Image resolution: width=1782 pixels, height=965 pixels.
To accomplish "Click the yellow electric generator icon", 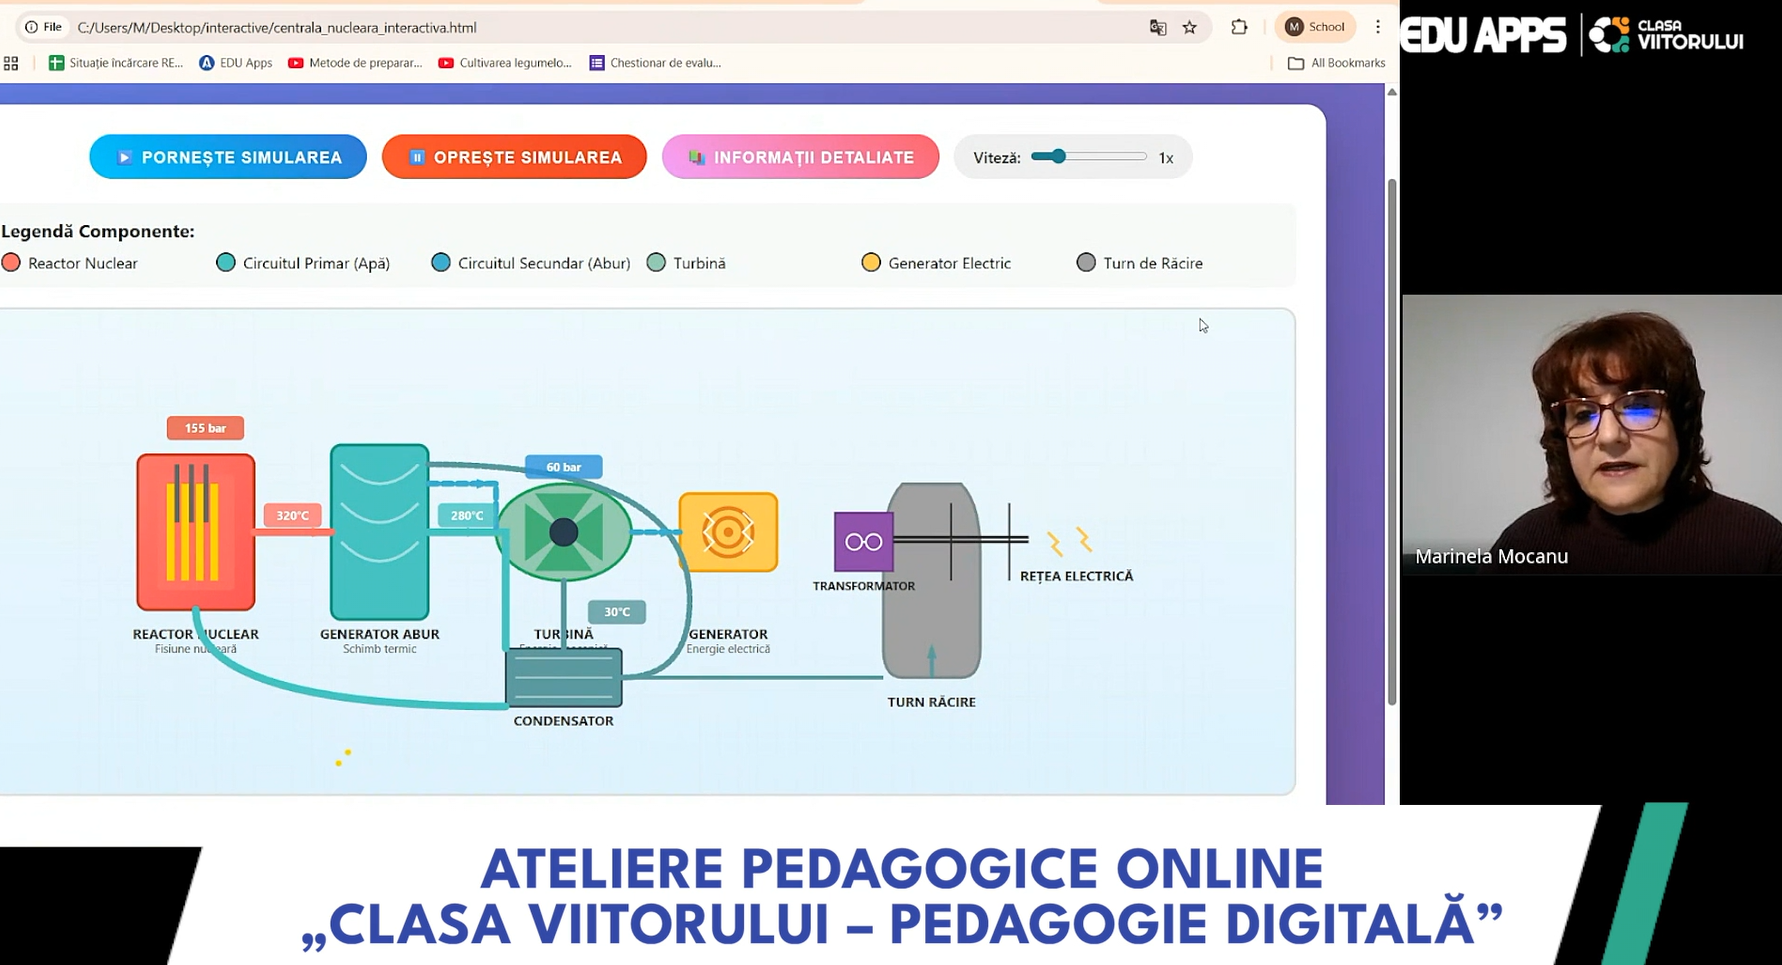I will coord(728,532).
